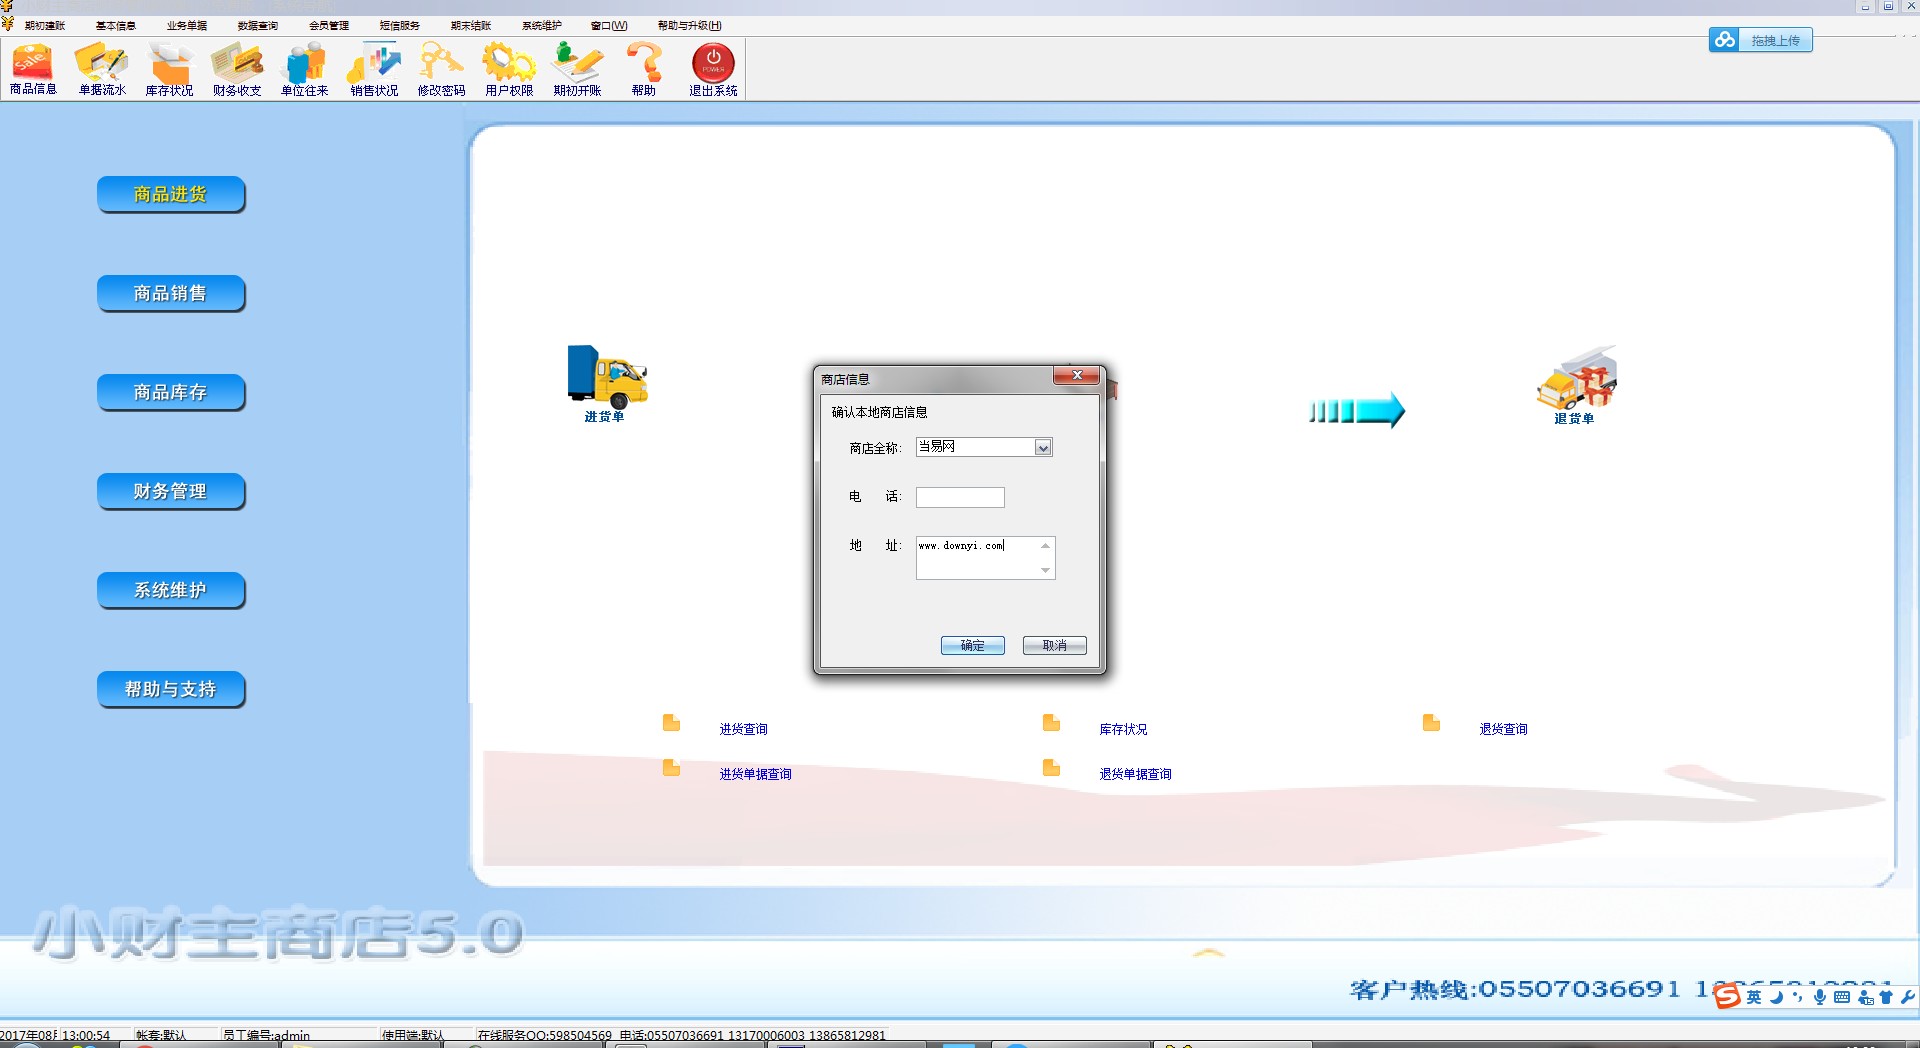Open the 帮助与升级(H) menu
The width and height of the screenshot is (1920, 1048).
(689, 26)
